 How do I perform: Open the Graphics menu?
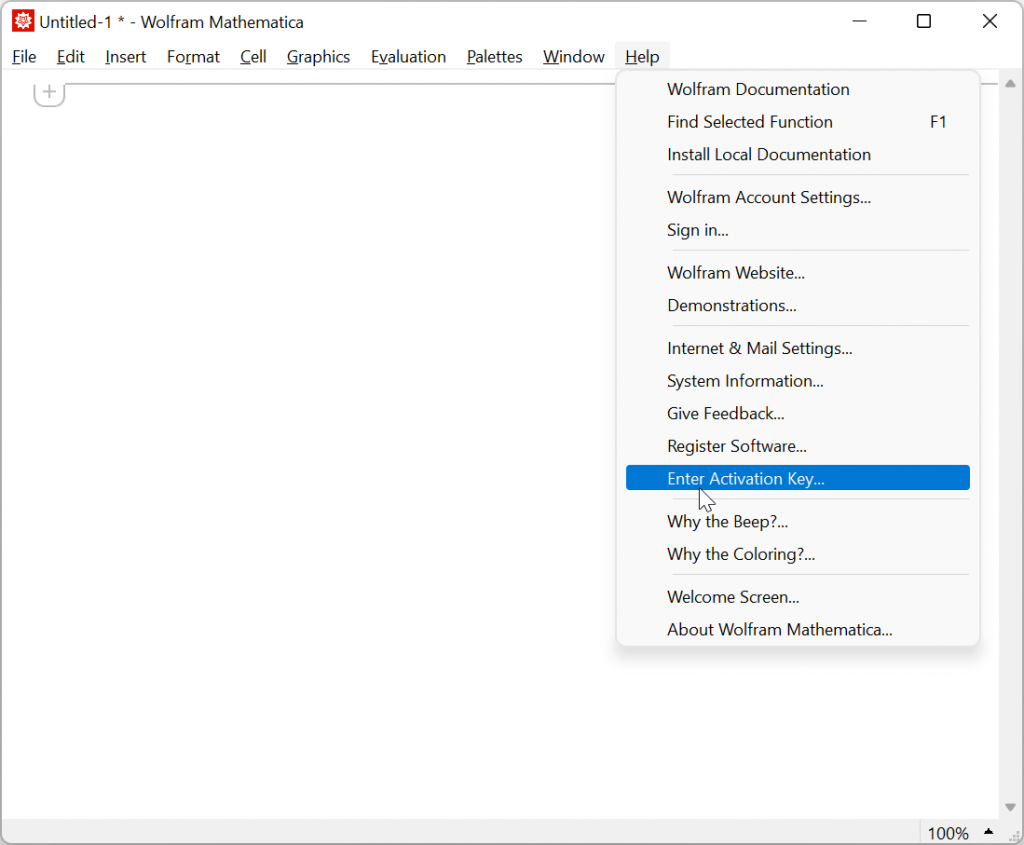(318, 57)
